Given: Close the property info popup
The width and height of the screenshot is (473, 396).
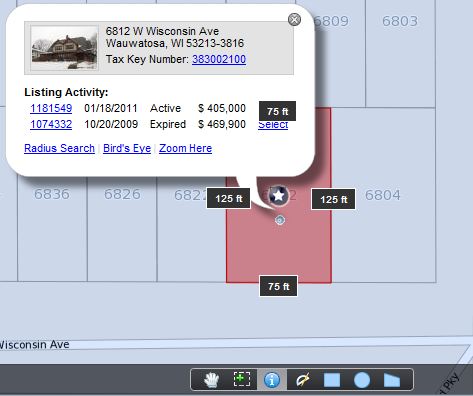Looking at the screenshot, I should (x=294, y=20).
